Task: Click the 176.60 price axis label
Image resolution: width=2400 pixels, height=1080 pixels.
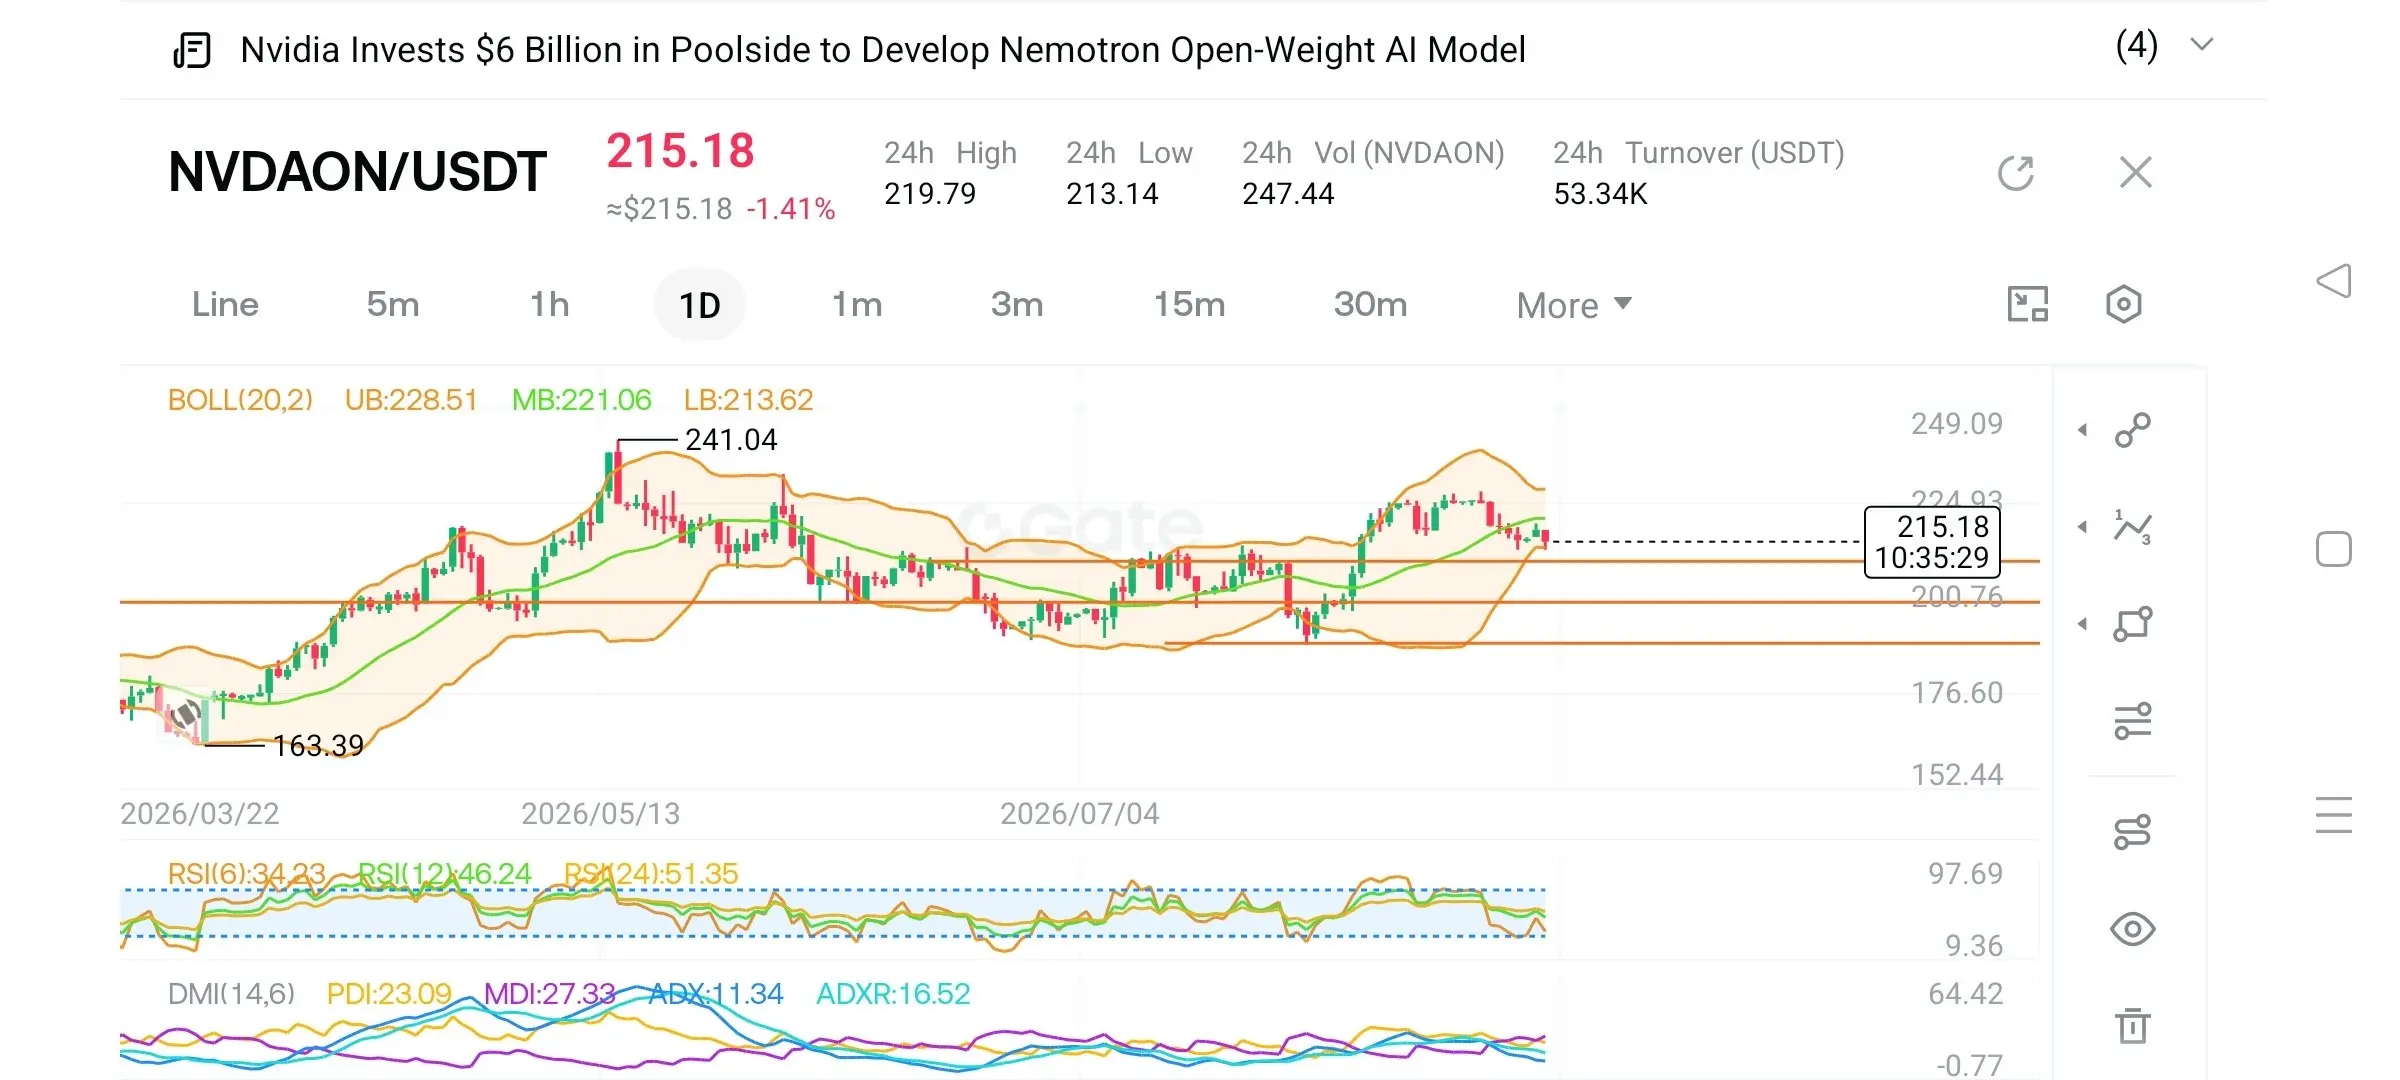Action: [1957, 693]
